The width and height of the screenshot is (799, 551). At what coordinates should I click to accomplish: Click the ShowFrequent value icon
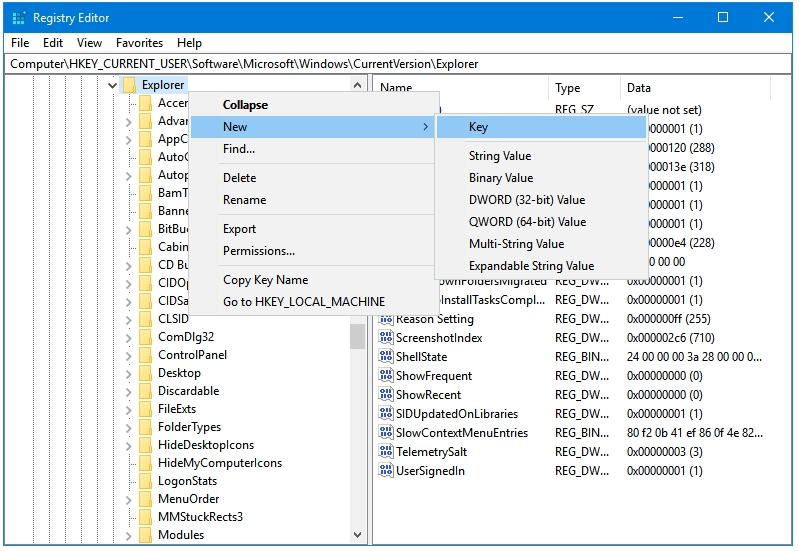click(x=386, y=375)
